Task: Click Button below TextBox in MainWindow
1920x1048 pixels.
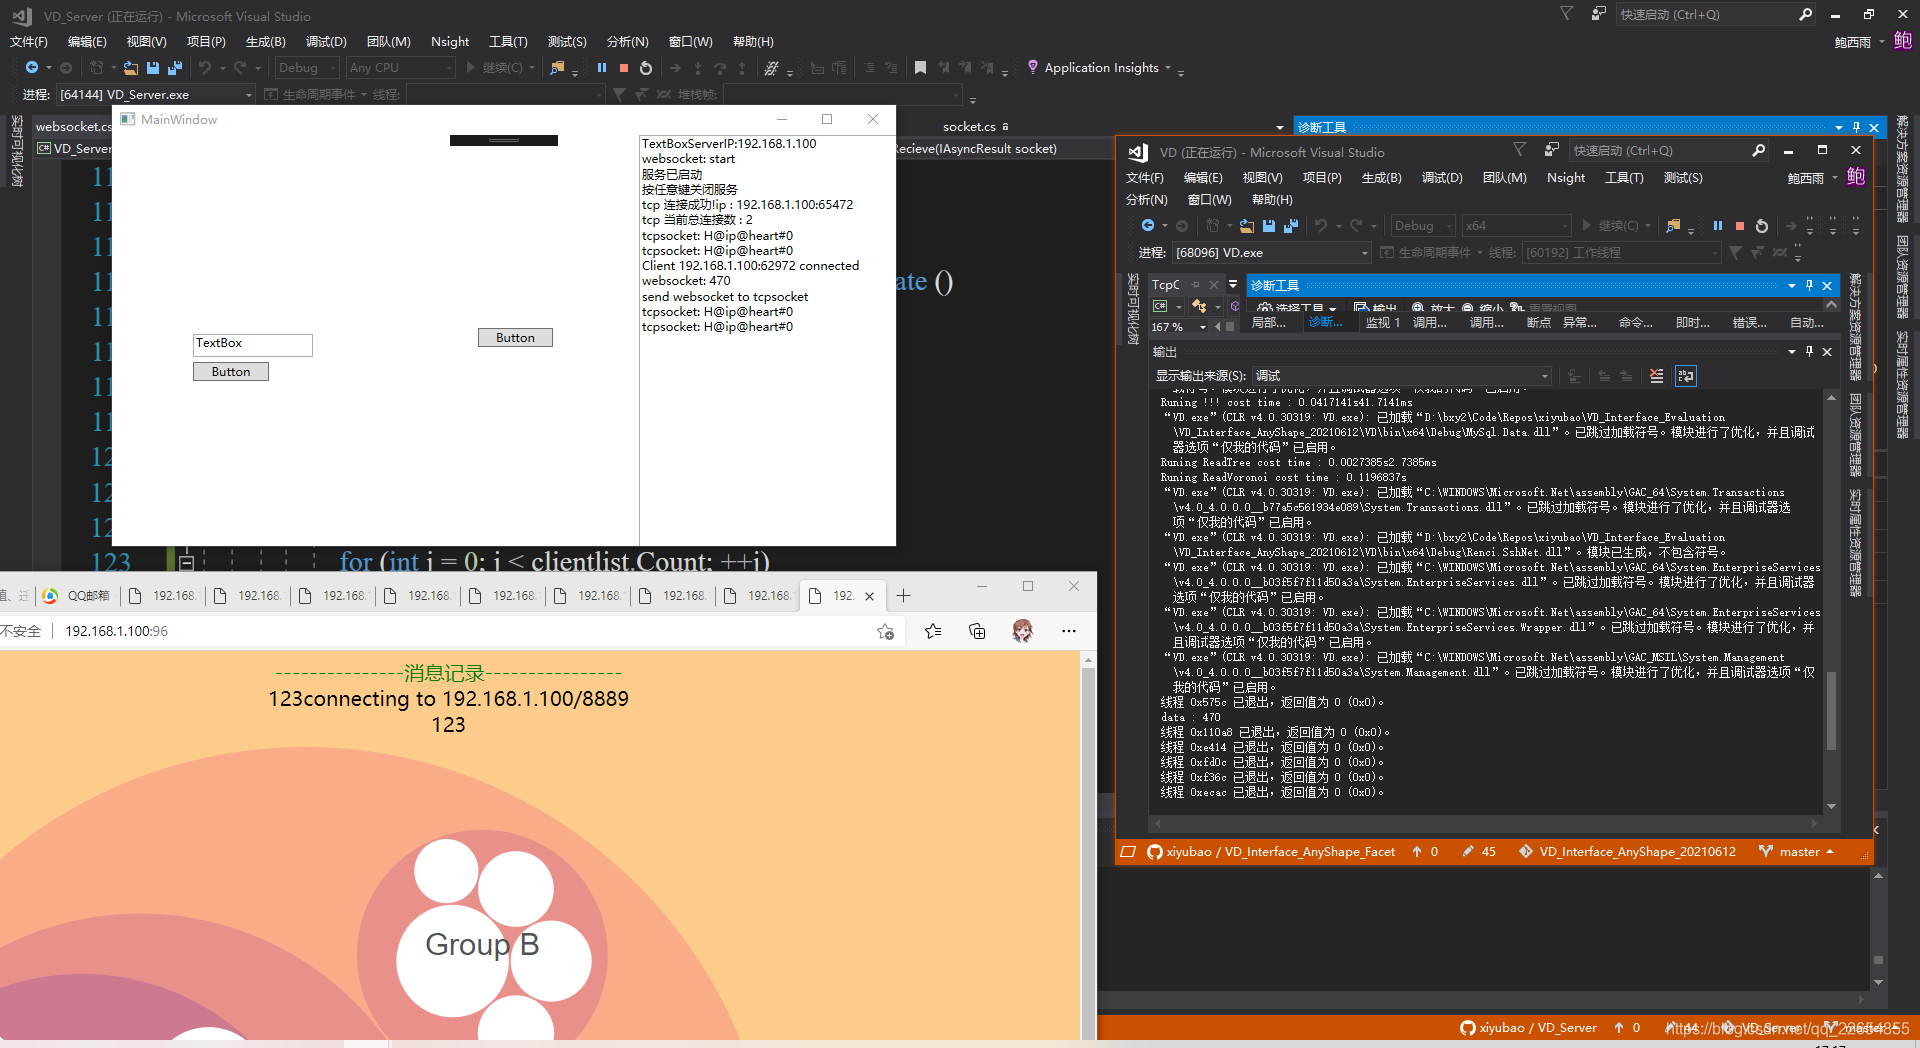Action: (231, 371)
